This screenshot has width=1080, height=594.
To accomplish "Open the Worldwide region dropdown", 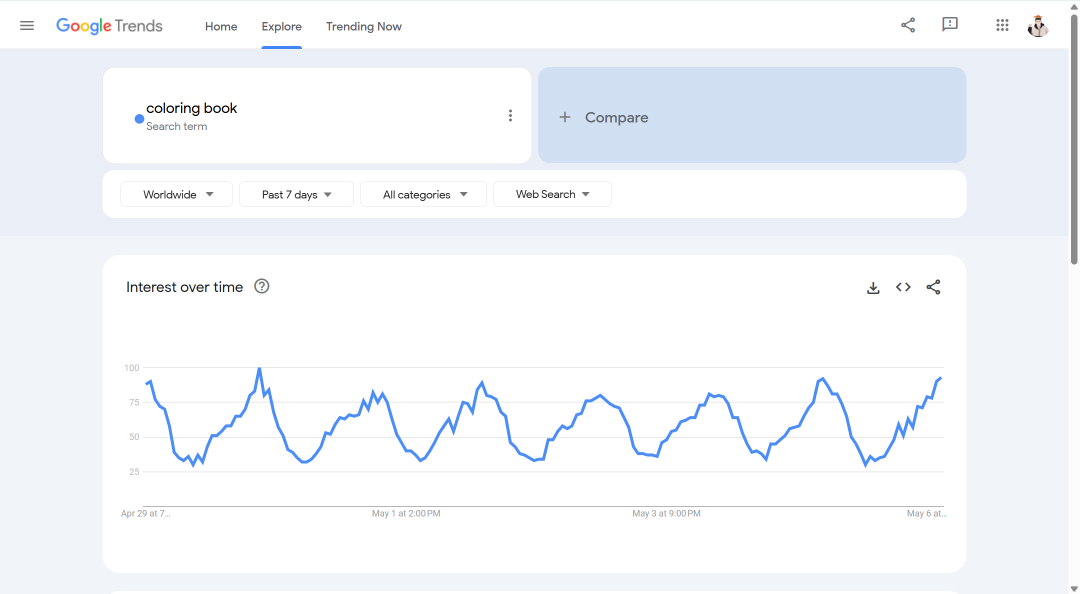I will [176, 194].
